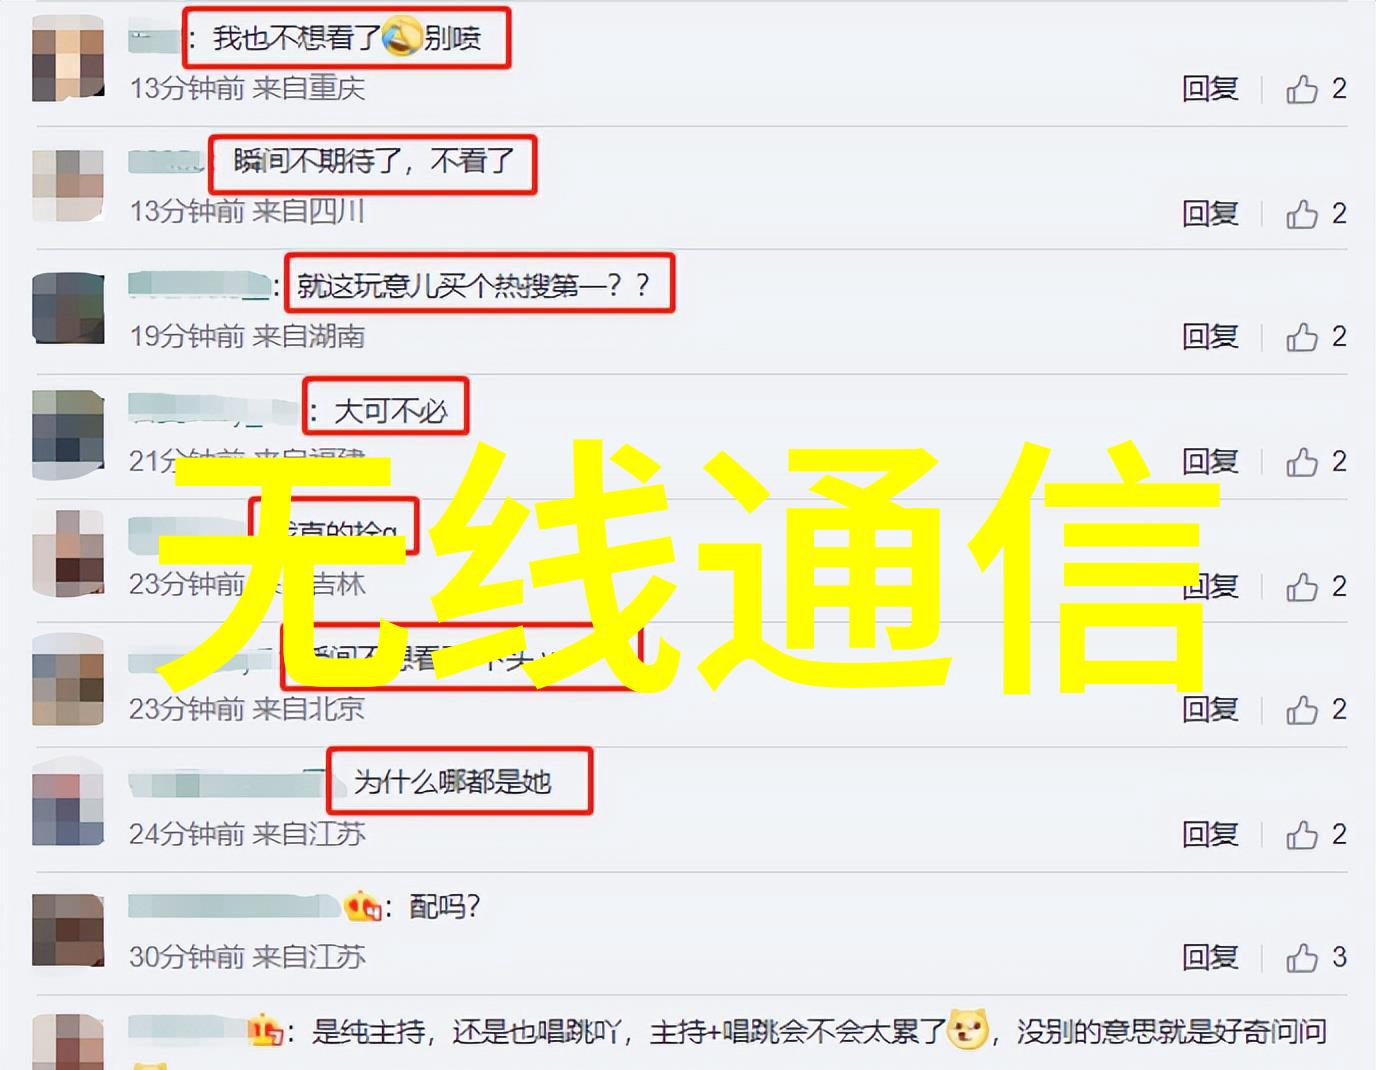Click avatar of the 24分钟前 江苏 commenter
The image size is (1376, 1070).
68,803
